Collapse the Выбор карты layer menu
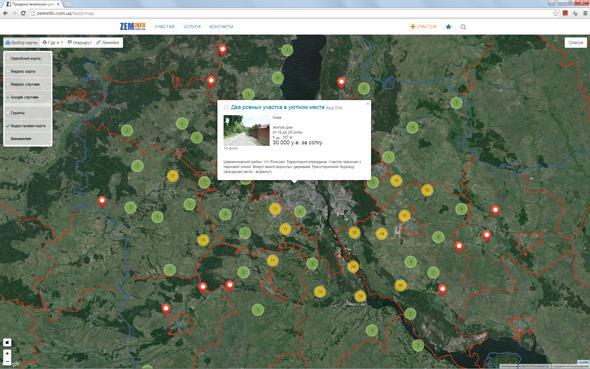The width and height of the screenshot is (590, 369). (x=21, y=43)
